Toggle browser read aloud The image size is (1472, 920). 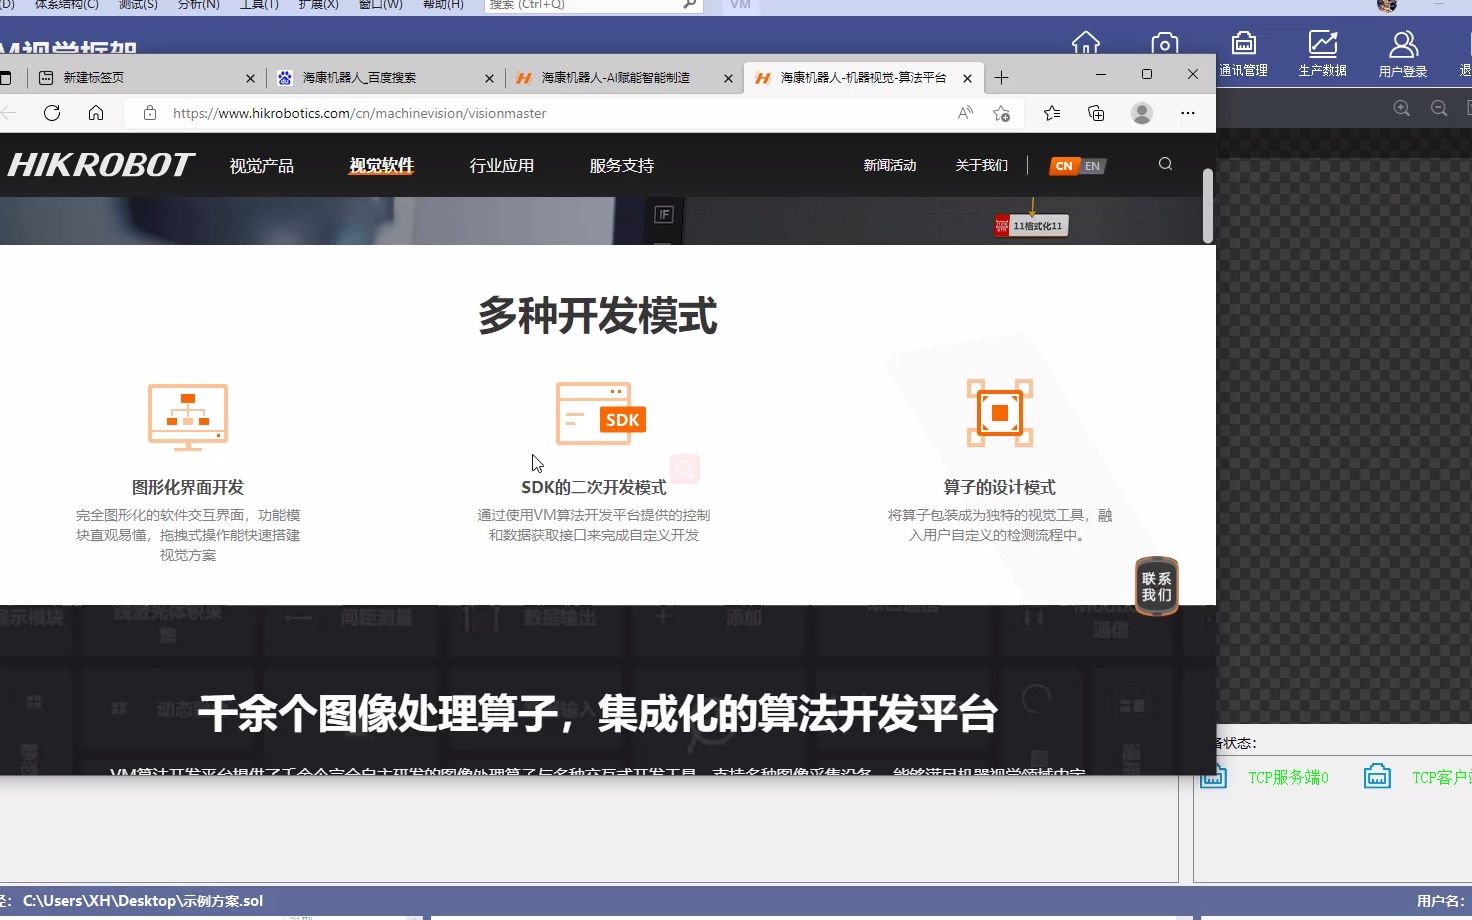click(965, 113)
